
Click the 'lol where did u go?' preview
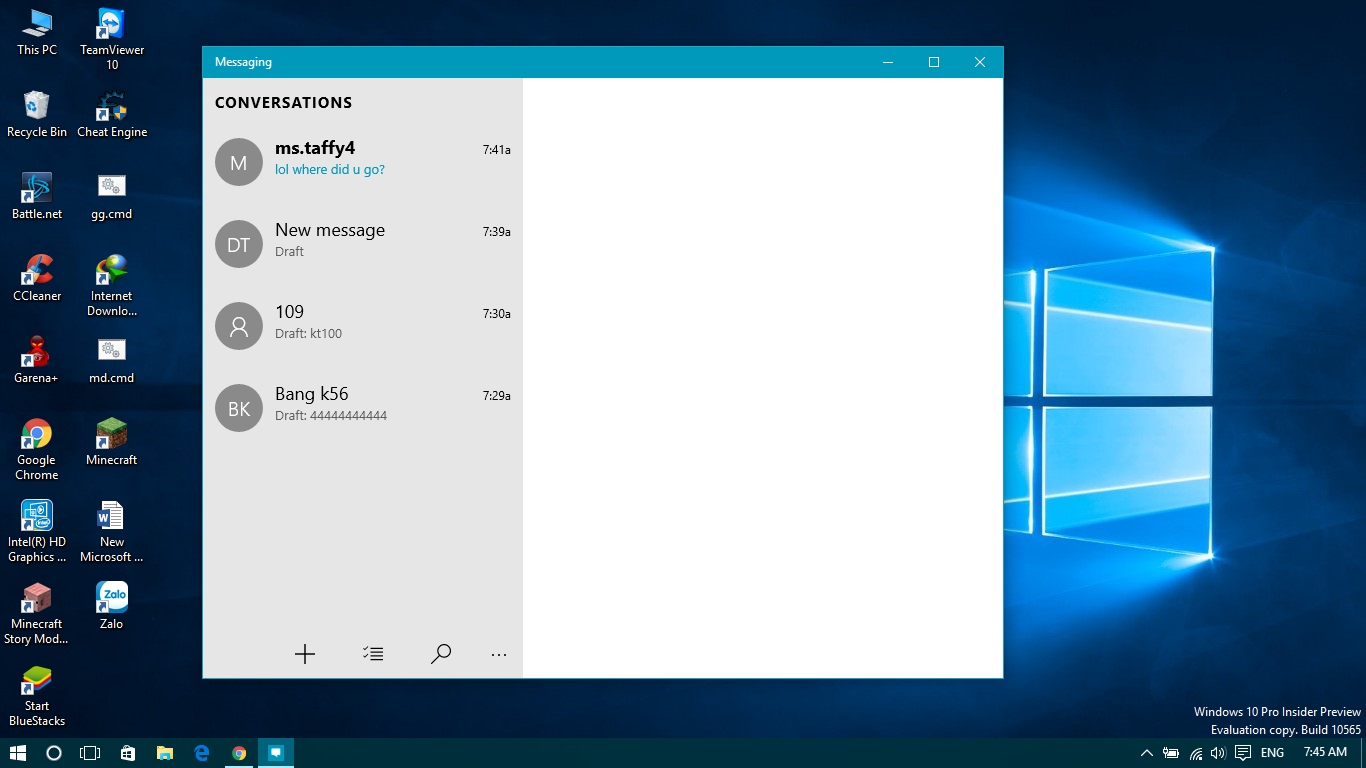[330, 170]
